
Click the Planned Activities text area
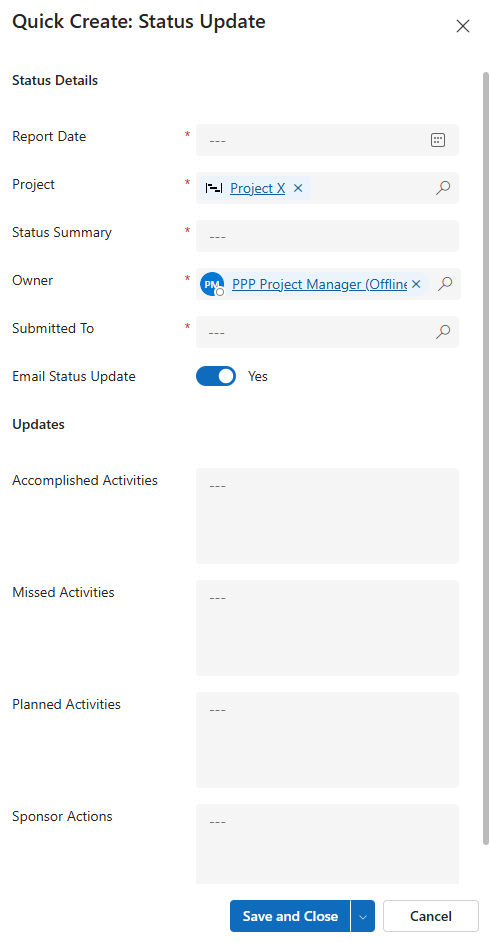[x=327, y=740]
